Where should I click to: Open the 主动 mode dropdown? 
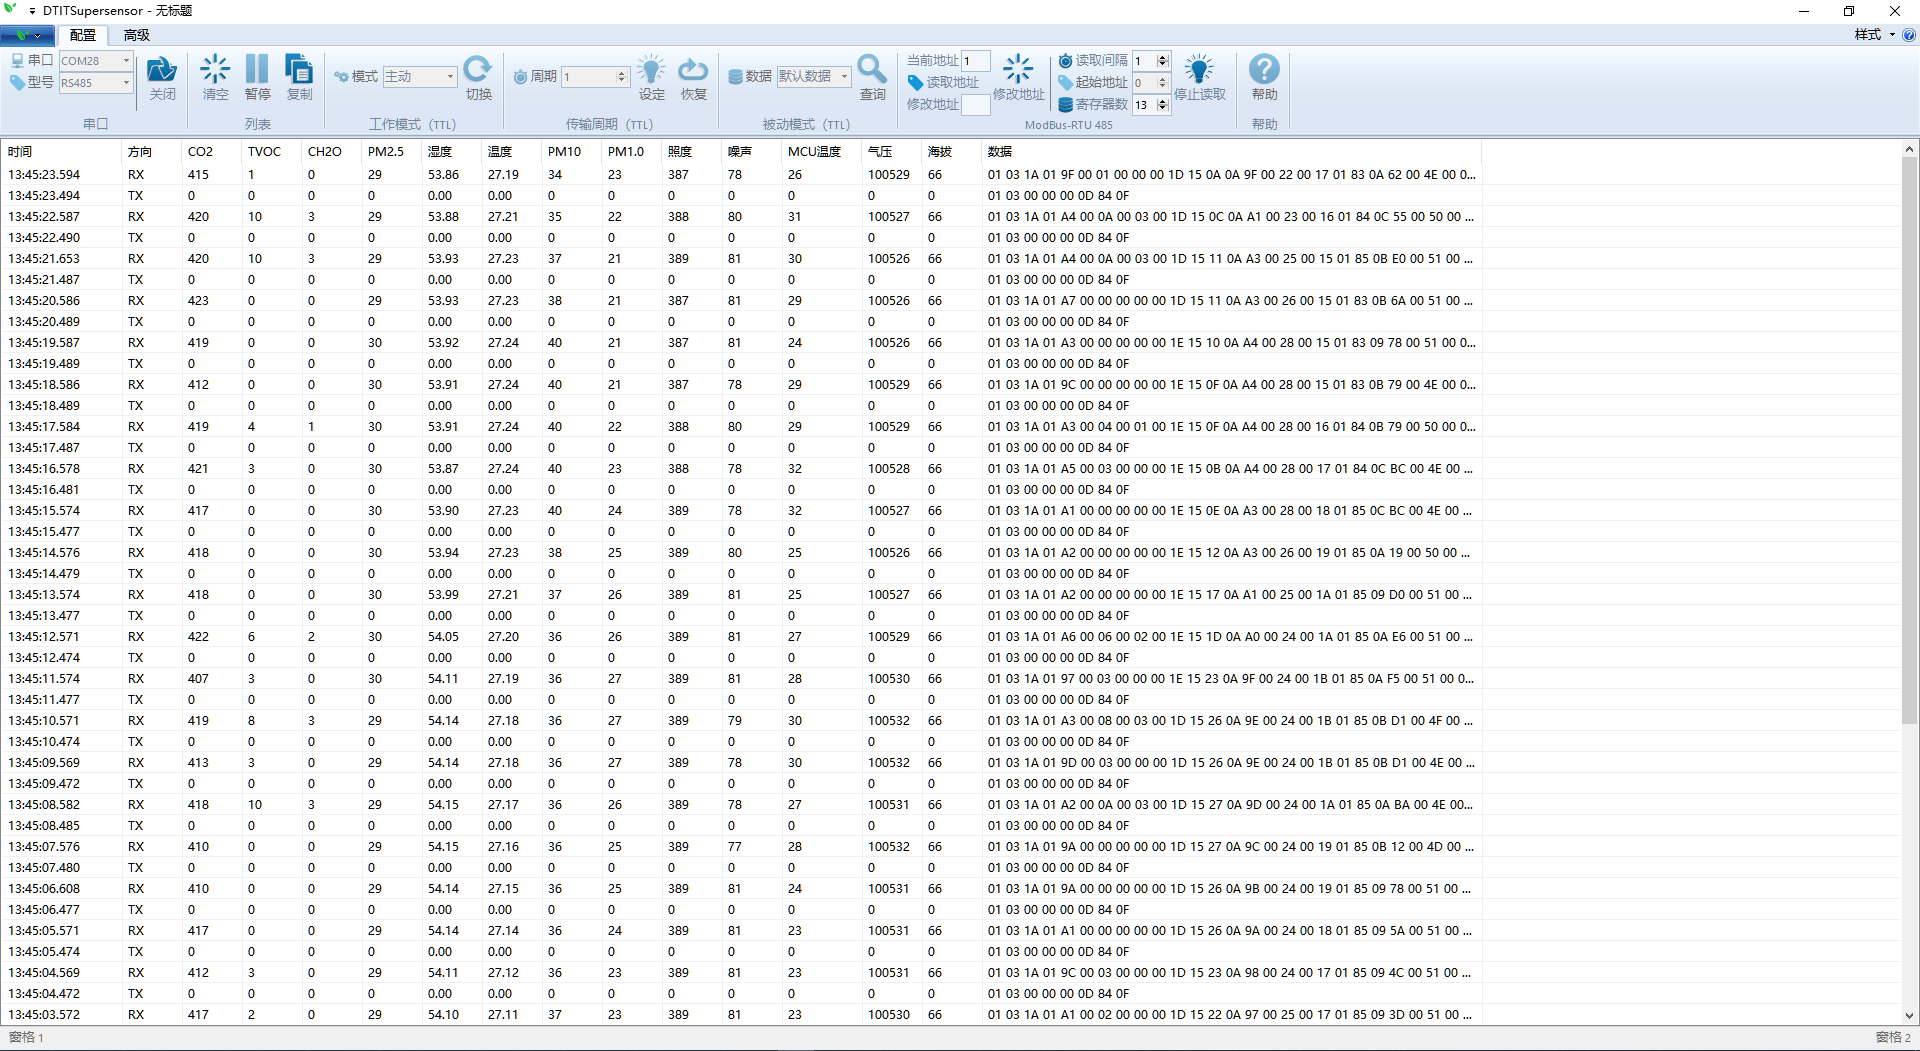point(450,76)
